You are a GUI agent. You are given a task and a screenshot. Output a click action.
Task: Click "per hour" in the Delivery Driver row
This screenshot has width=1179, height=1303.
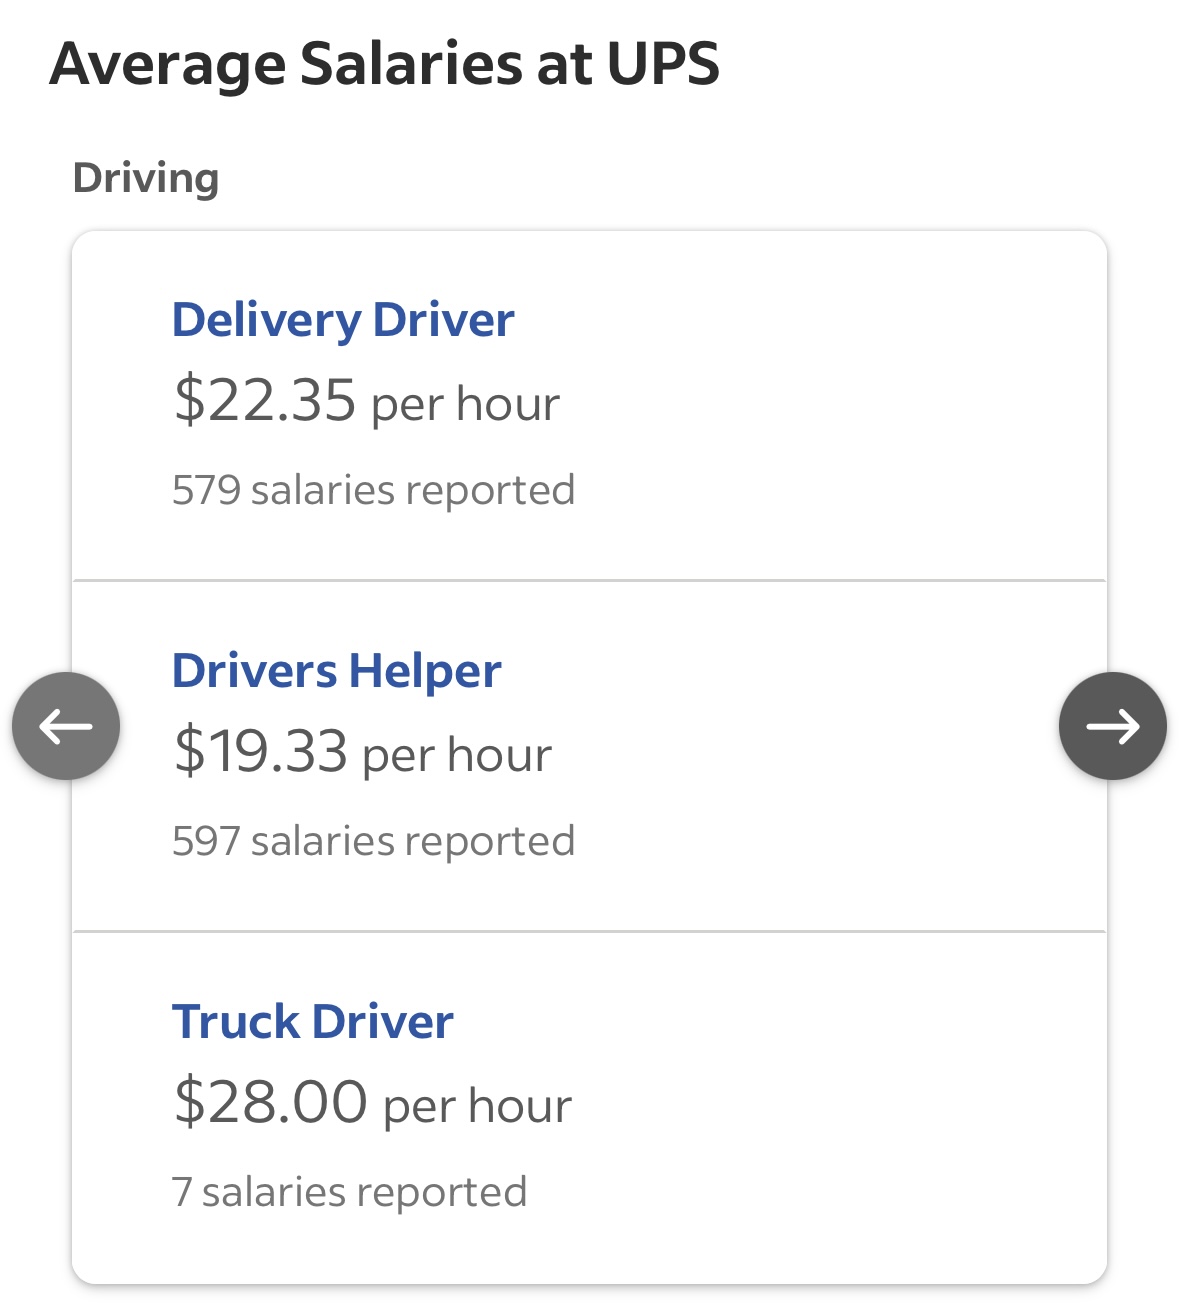[x=465, y=404]
